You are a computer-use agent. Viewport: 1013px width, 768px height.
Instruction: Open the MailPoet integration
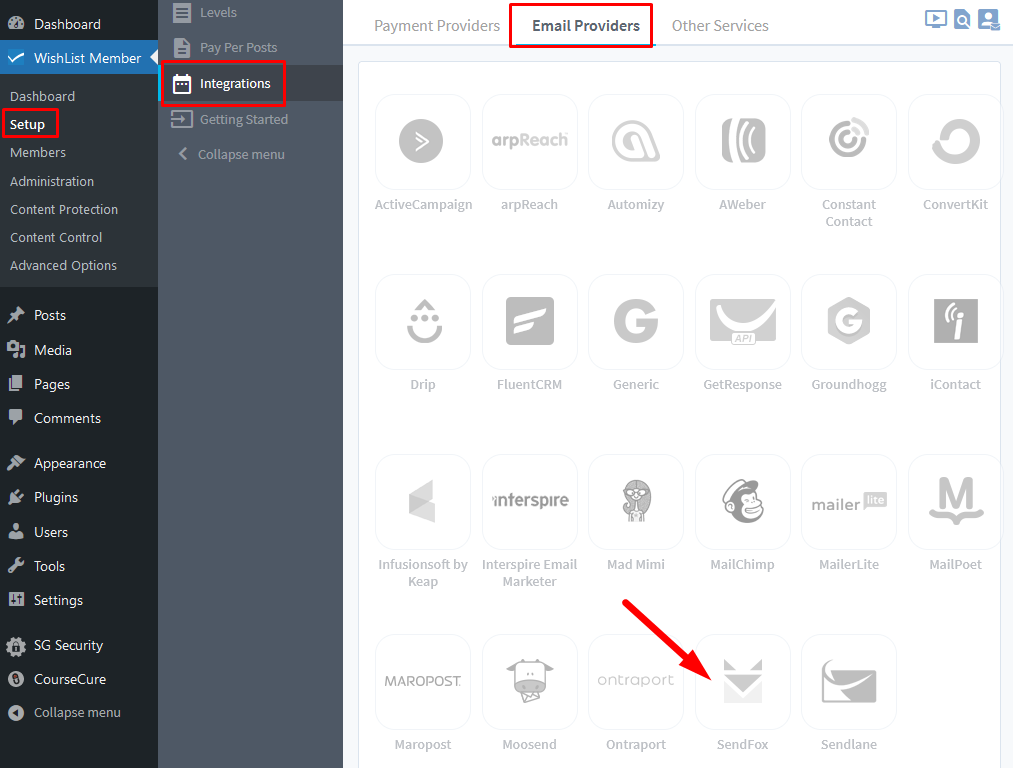pyautogui.click(x=955, y=502)
